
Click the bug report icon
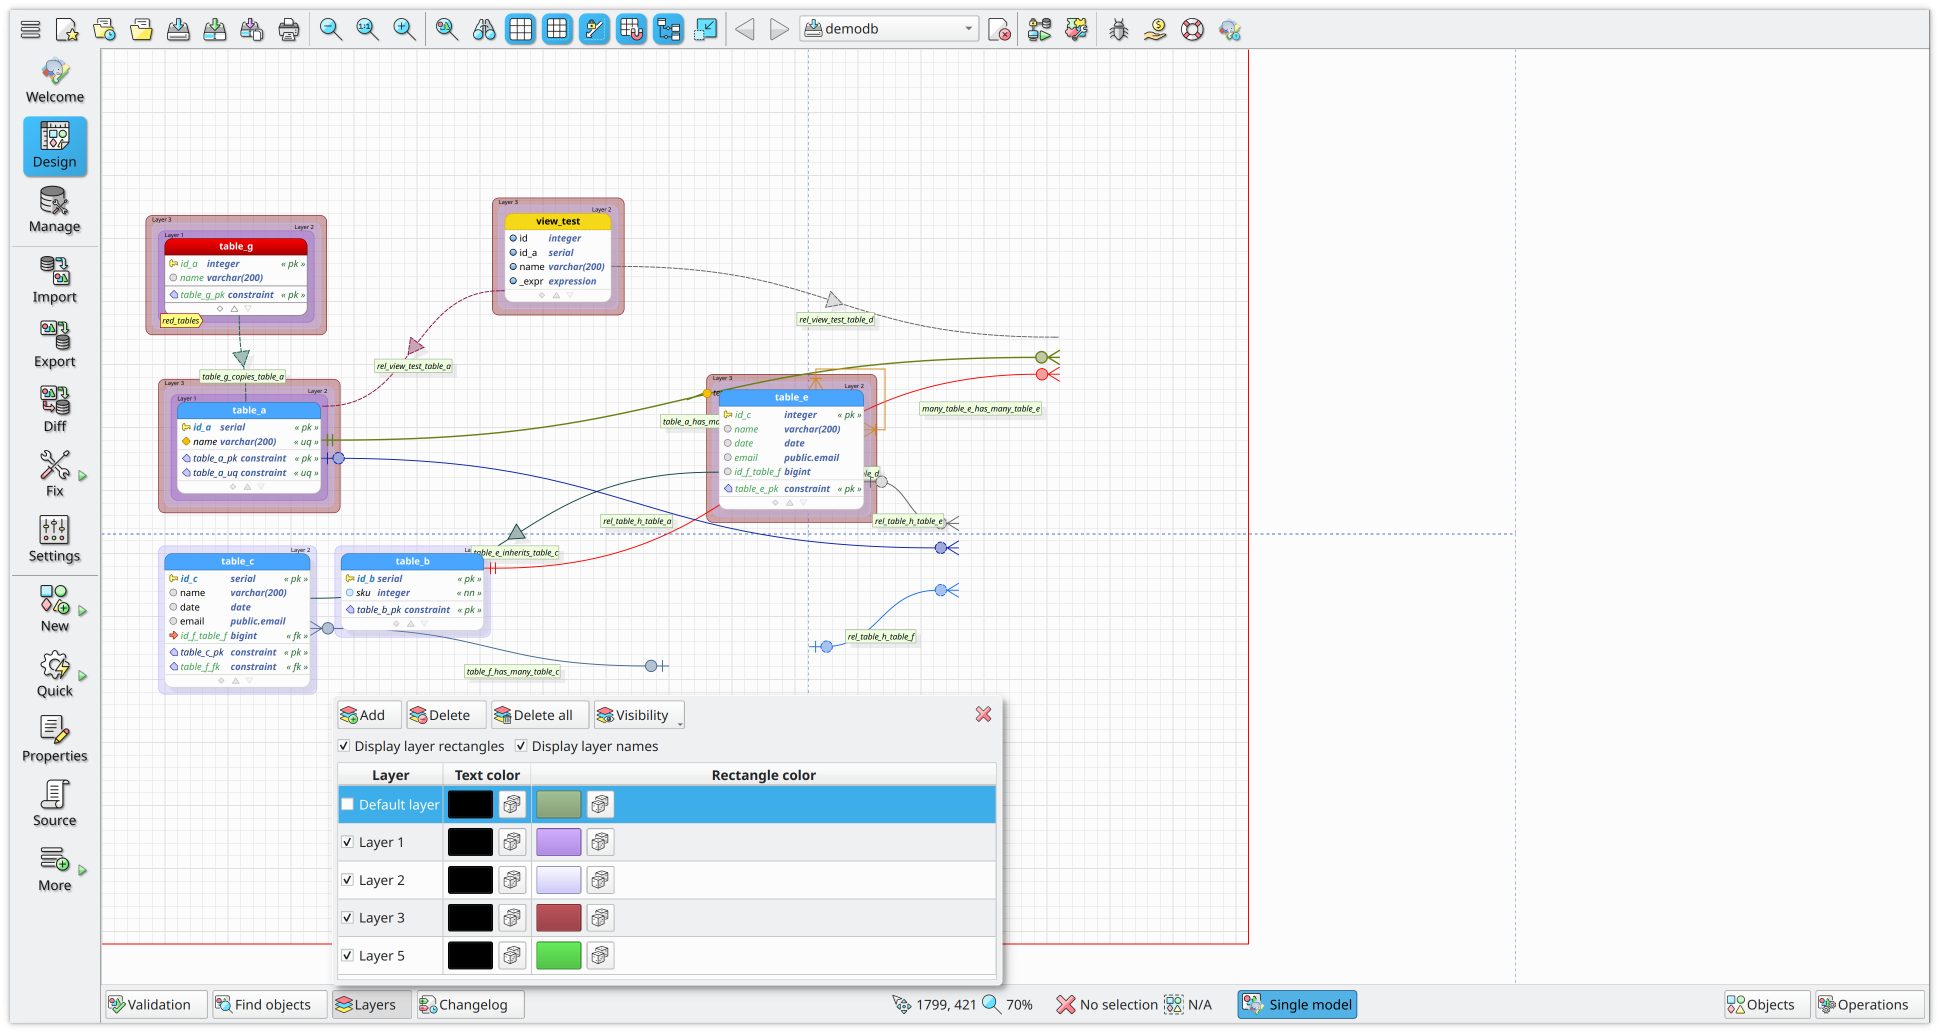pyautogui.click(x=1119, y=29)
